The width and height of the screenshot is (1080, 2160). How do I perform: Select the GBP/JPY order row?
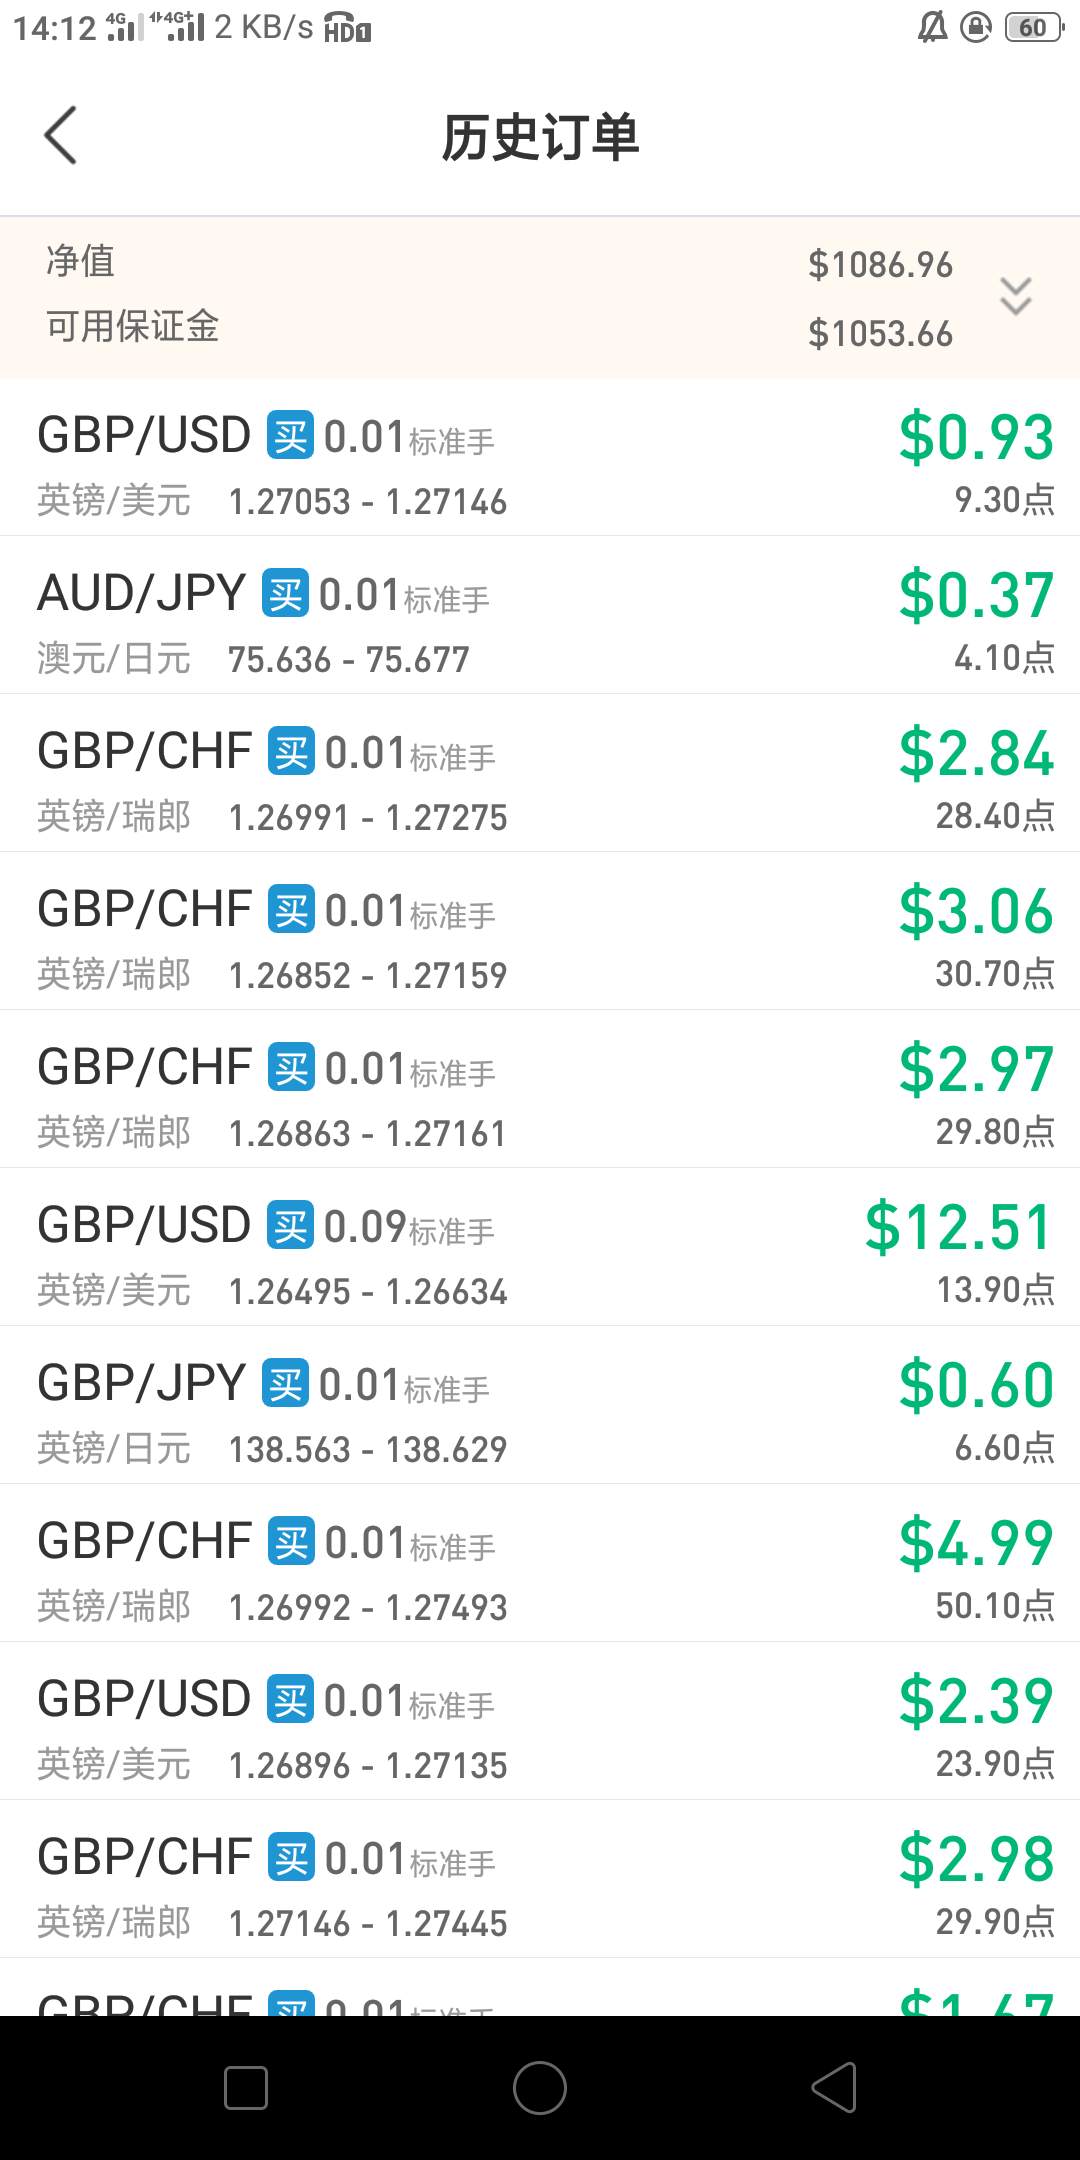pos(540,1405)
